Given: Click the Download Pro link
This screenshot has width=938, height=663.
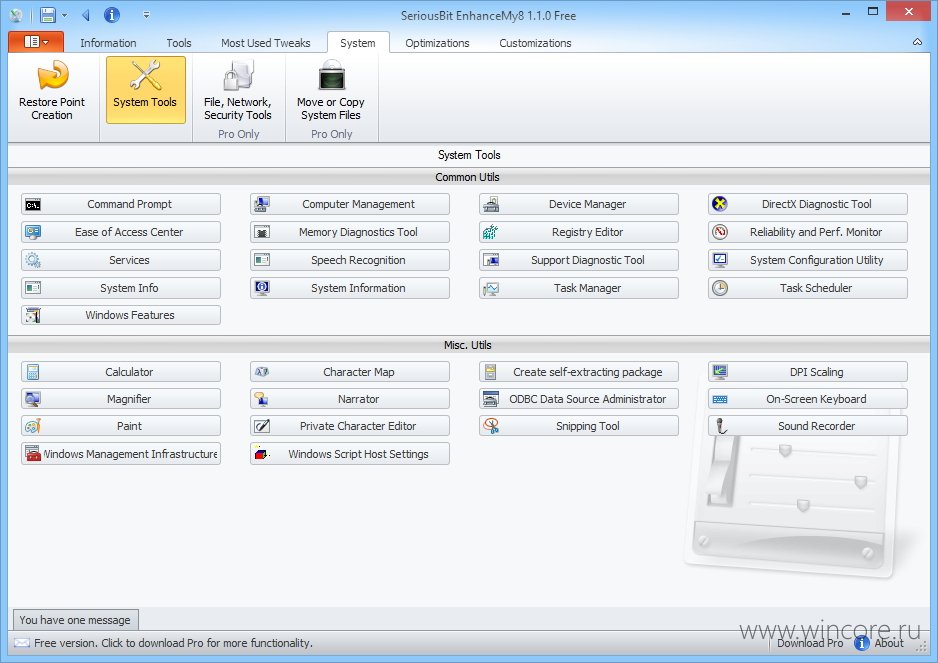Looking at the screenshot, I should point(810,643).
